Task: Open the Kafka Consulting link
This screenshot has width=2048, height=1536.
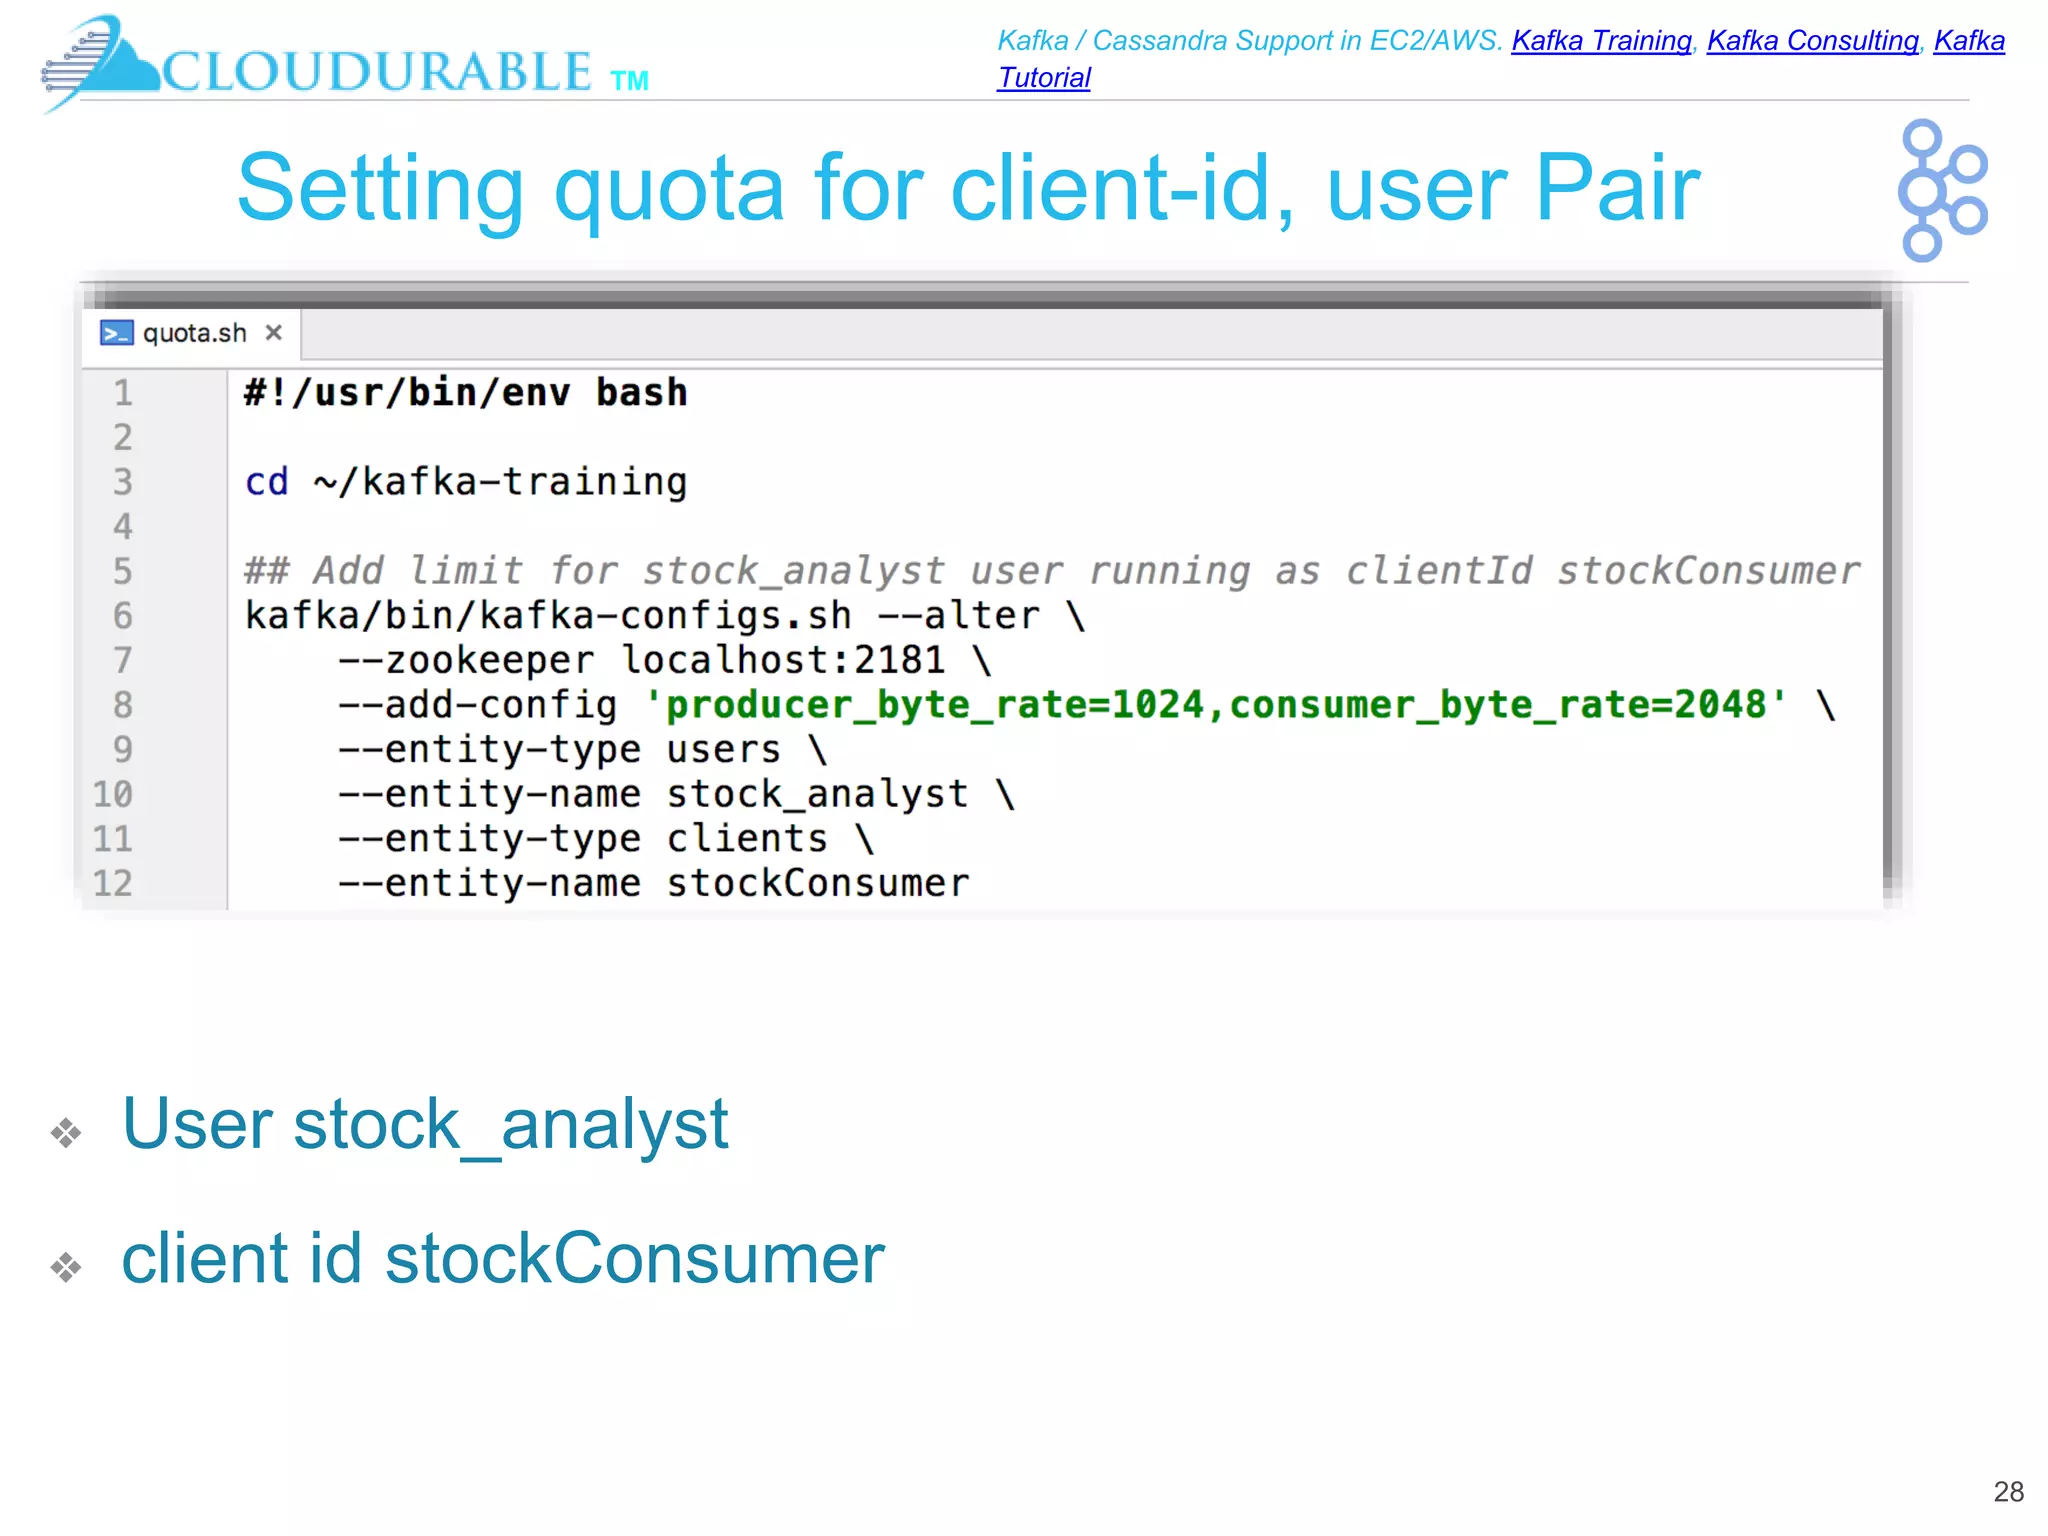Action: click(x=1812, y=41)
